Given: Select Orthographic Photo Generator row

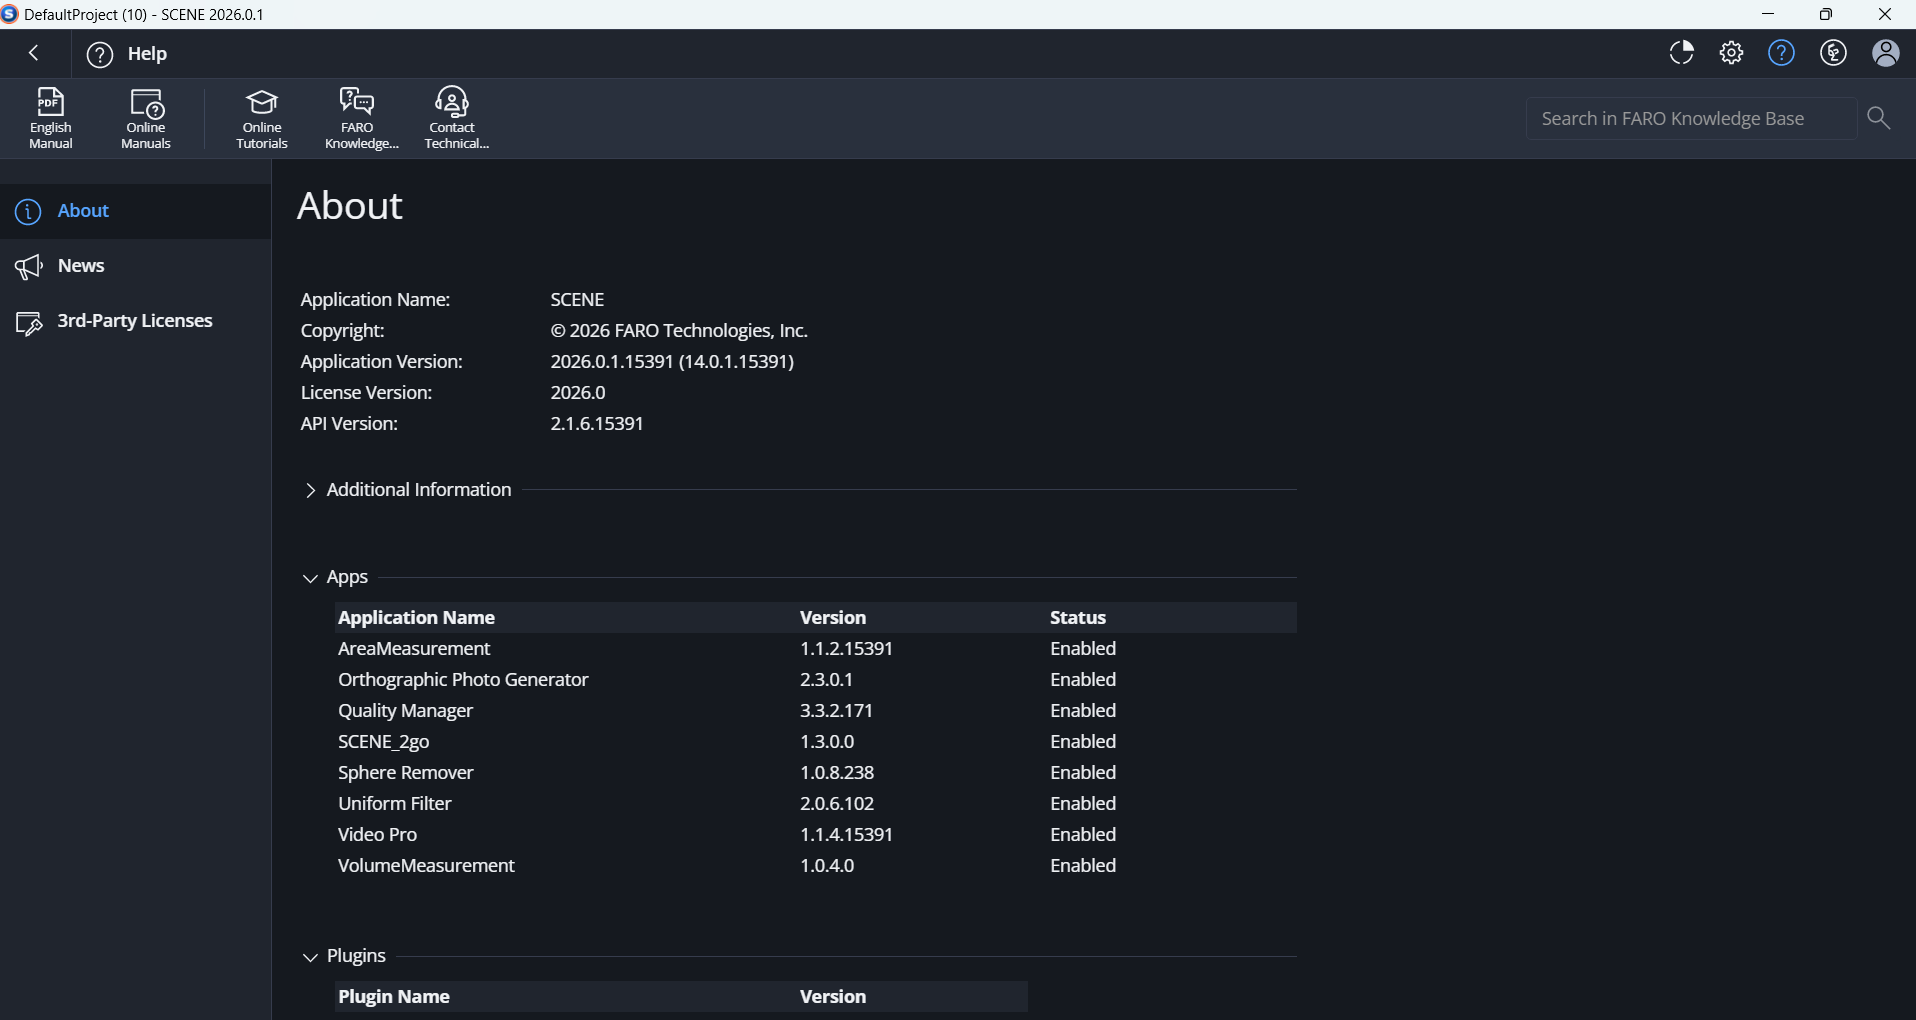Looking at the screenshot, I should (816, 680).
